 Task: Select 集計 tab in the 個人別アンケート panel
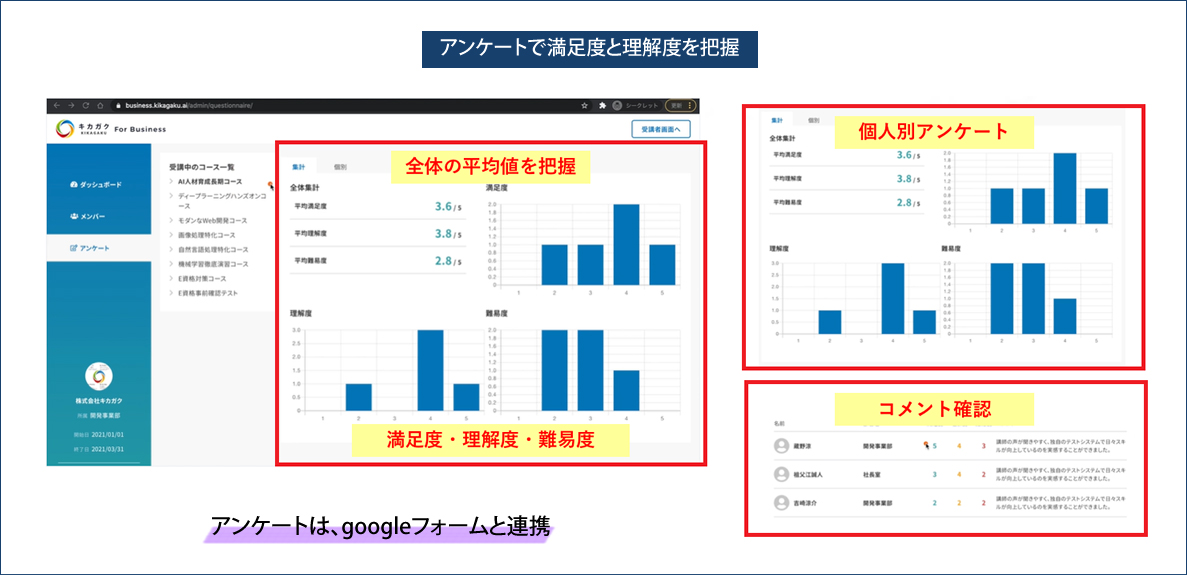coord(777,120)
